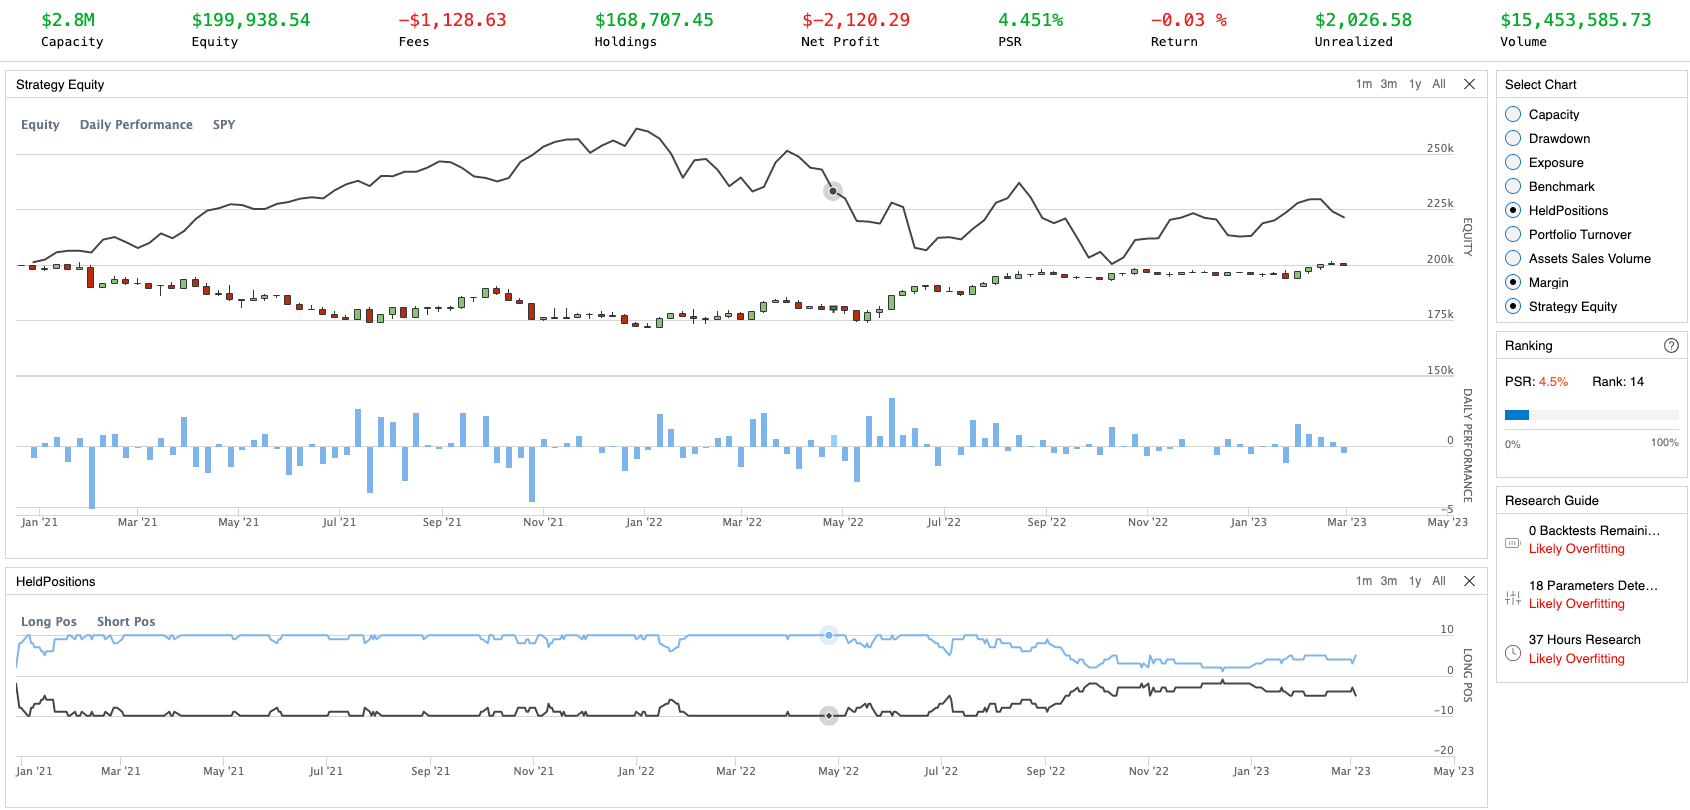Select the Capacity chart radio button

click(1513, 115)
